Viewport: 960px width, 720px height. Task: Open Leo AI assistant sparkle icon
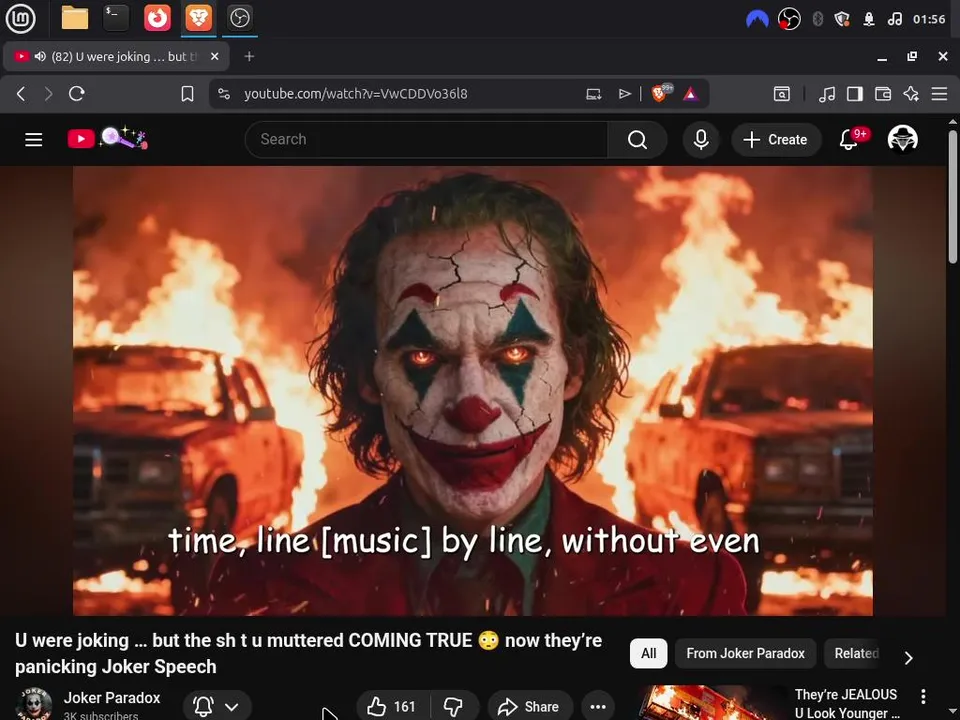tap(911, 94)
